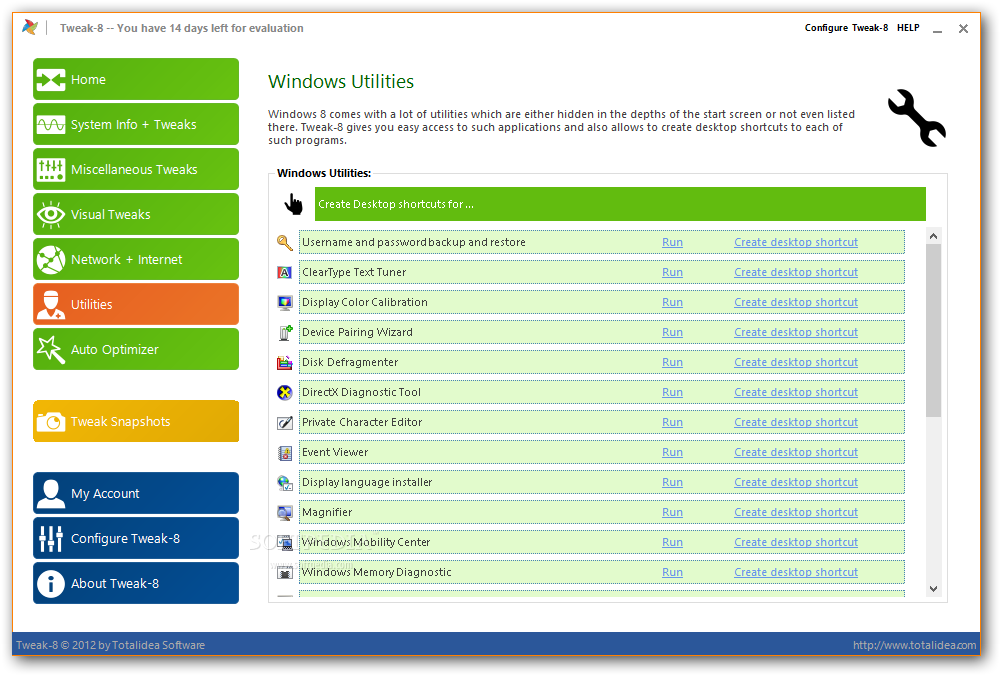Click Configure Tweak-8 in title bar
Screen dimensions: 1001x676
(846, 27)
